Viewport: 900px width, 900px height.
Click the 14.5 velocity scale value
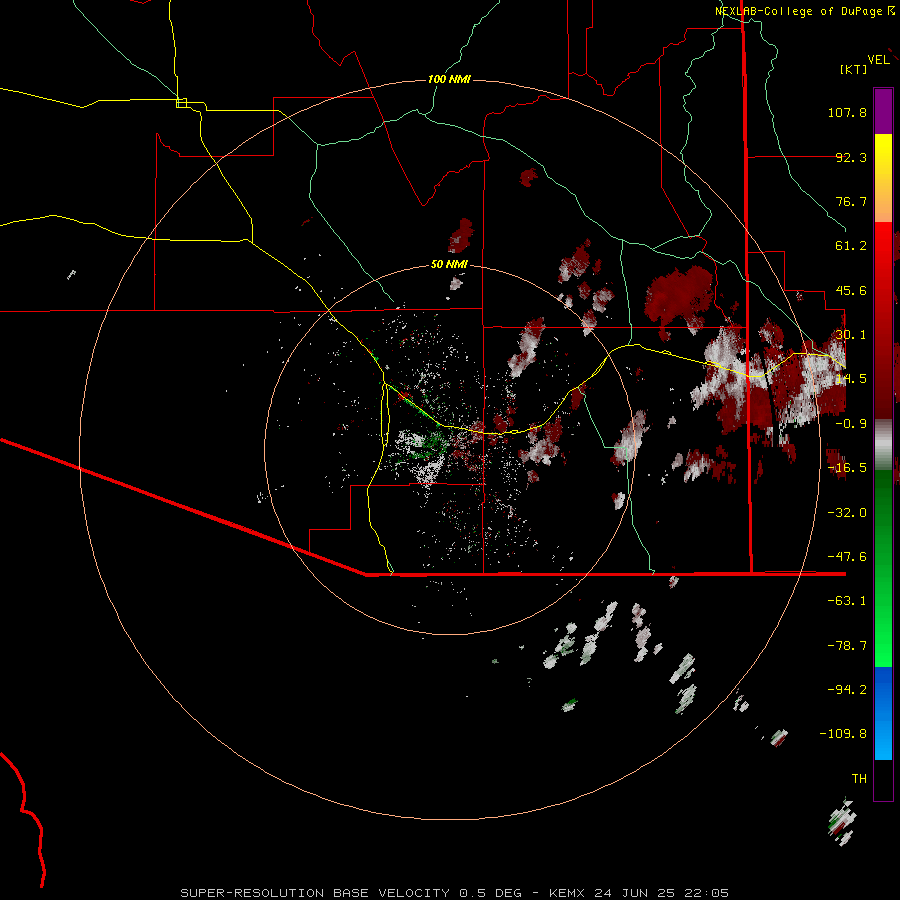pyautogui.click(x=851, y=379)
